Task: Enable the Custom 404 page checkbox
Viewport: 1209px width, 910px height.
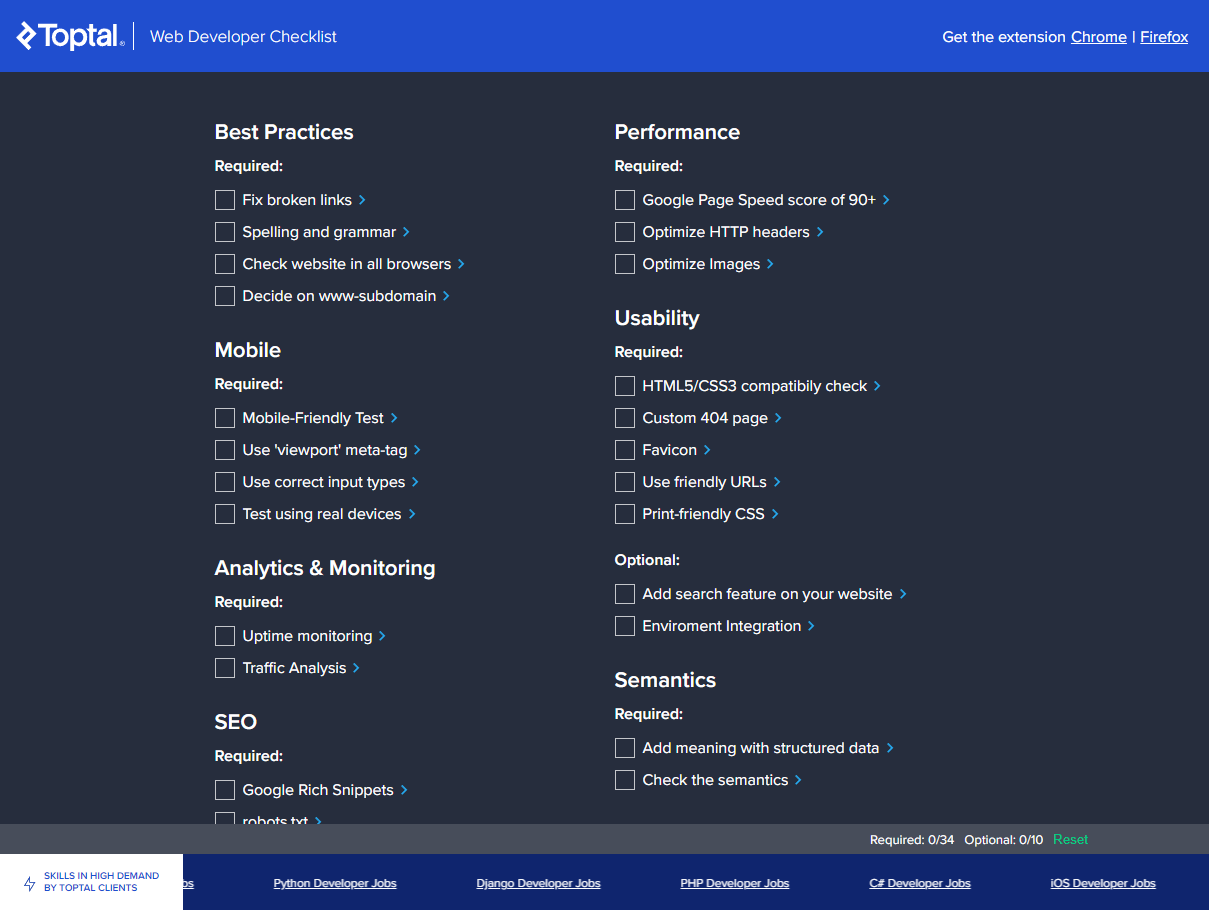Action: pyautogui.click(x=625, y=418)
